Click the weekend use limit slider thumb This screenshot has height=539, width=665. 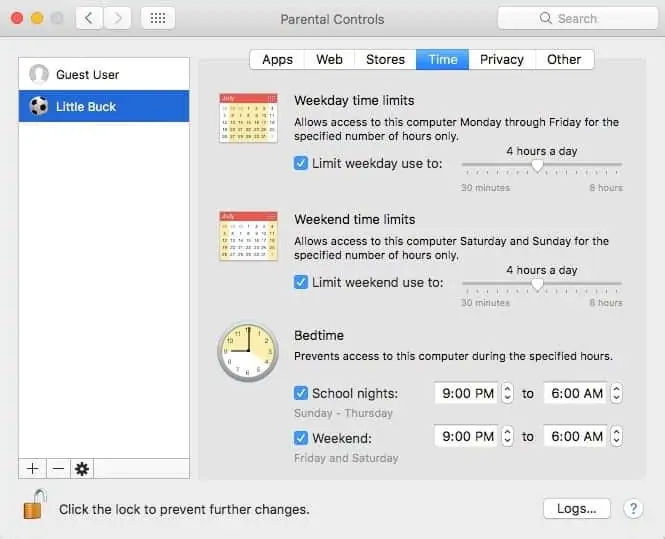tap(537, 284)
